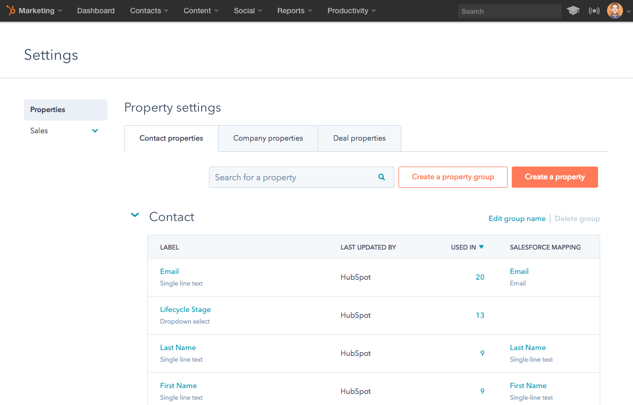The image size is (633, 405).
Task: Click the Edit group name link
Action: pyautogui.click(x=516, y=218)
